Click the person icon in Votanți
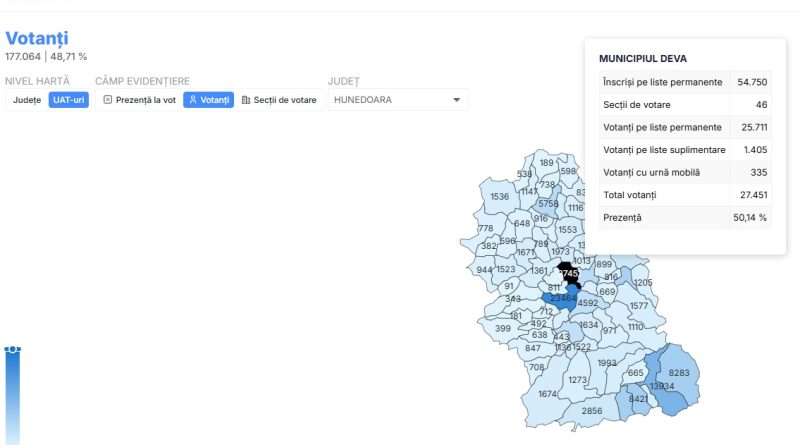The width and height of the screenshot is (800, 445). [x=192, y=100]
